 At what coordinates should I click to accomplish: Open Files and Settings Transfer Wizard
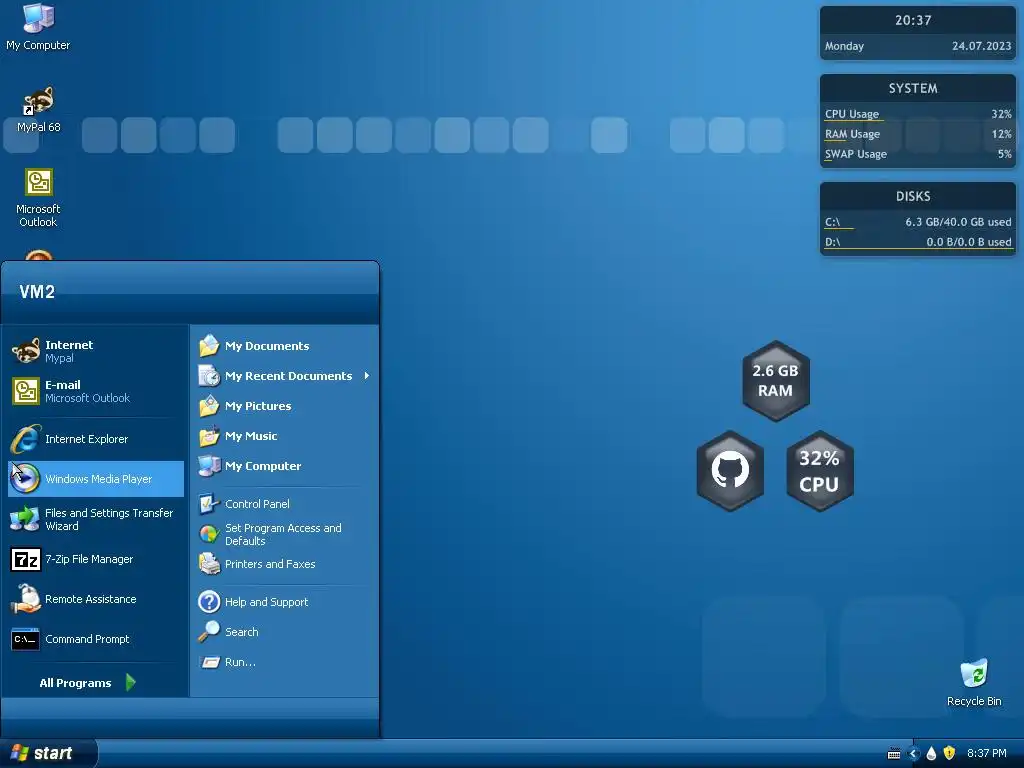(x=96, y=519)
